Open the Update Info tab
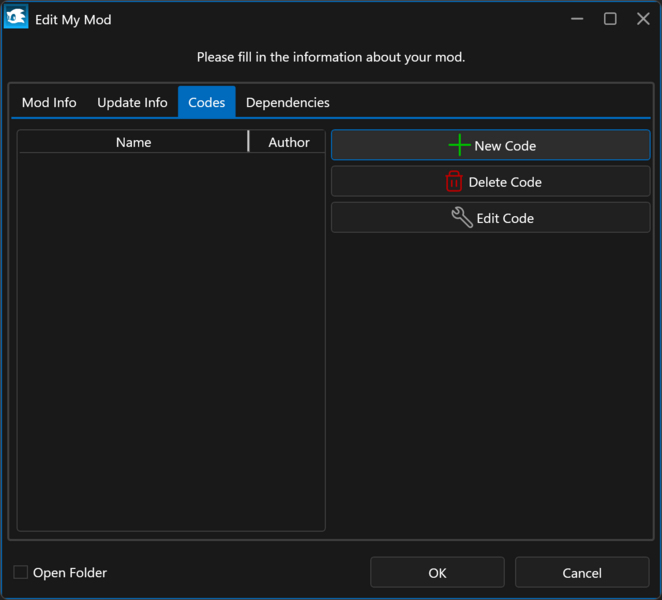This screenshot has width=662, height=600. (x=132, y=103)
